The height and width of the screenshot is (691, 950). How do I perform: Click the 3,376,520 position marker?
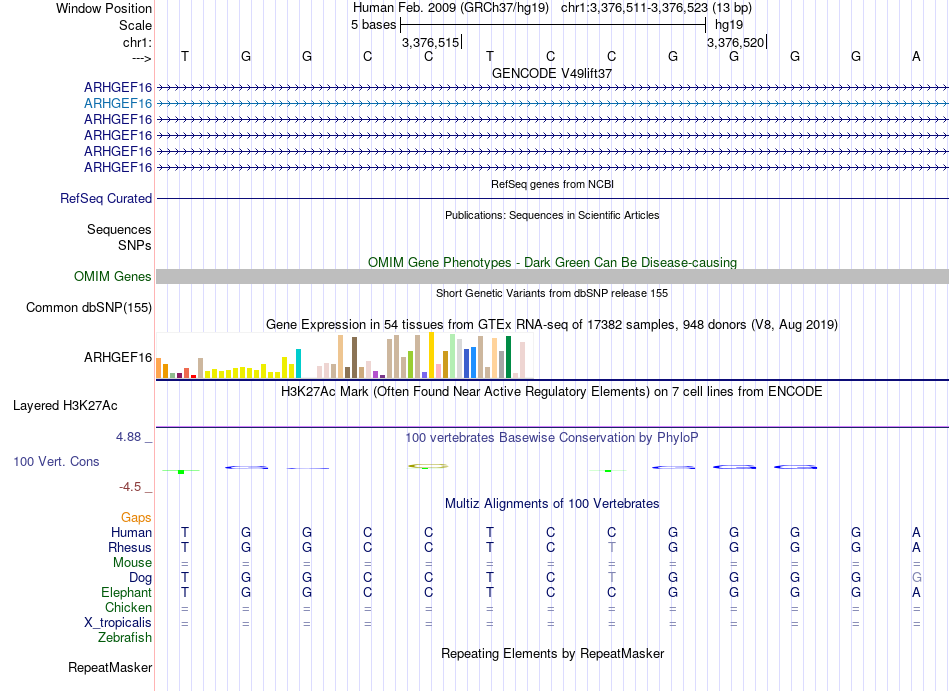click(736, 42)
